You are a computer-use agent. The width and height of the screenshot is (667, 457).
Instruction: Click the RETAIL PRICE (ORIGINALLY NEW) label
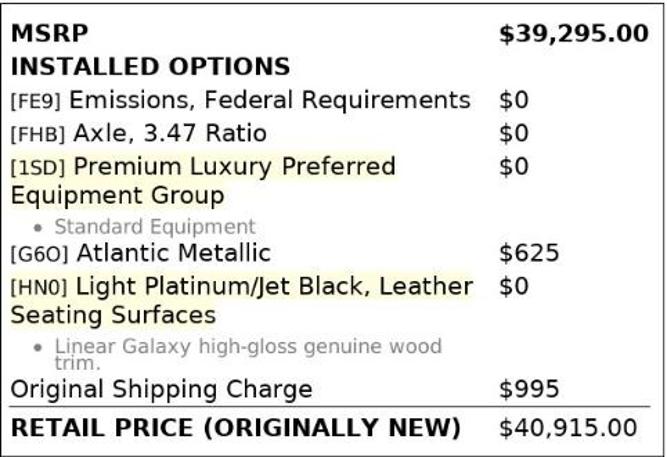pos(236,428)
